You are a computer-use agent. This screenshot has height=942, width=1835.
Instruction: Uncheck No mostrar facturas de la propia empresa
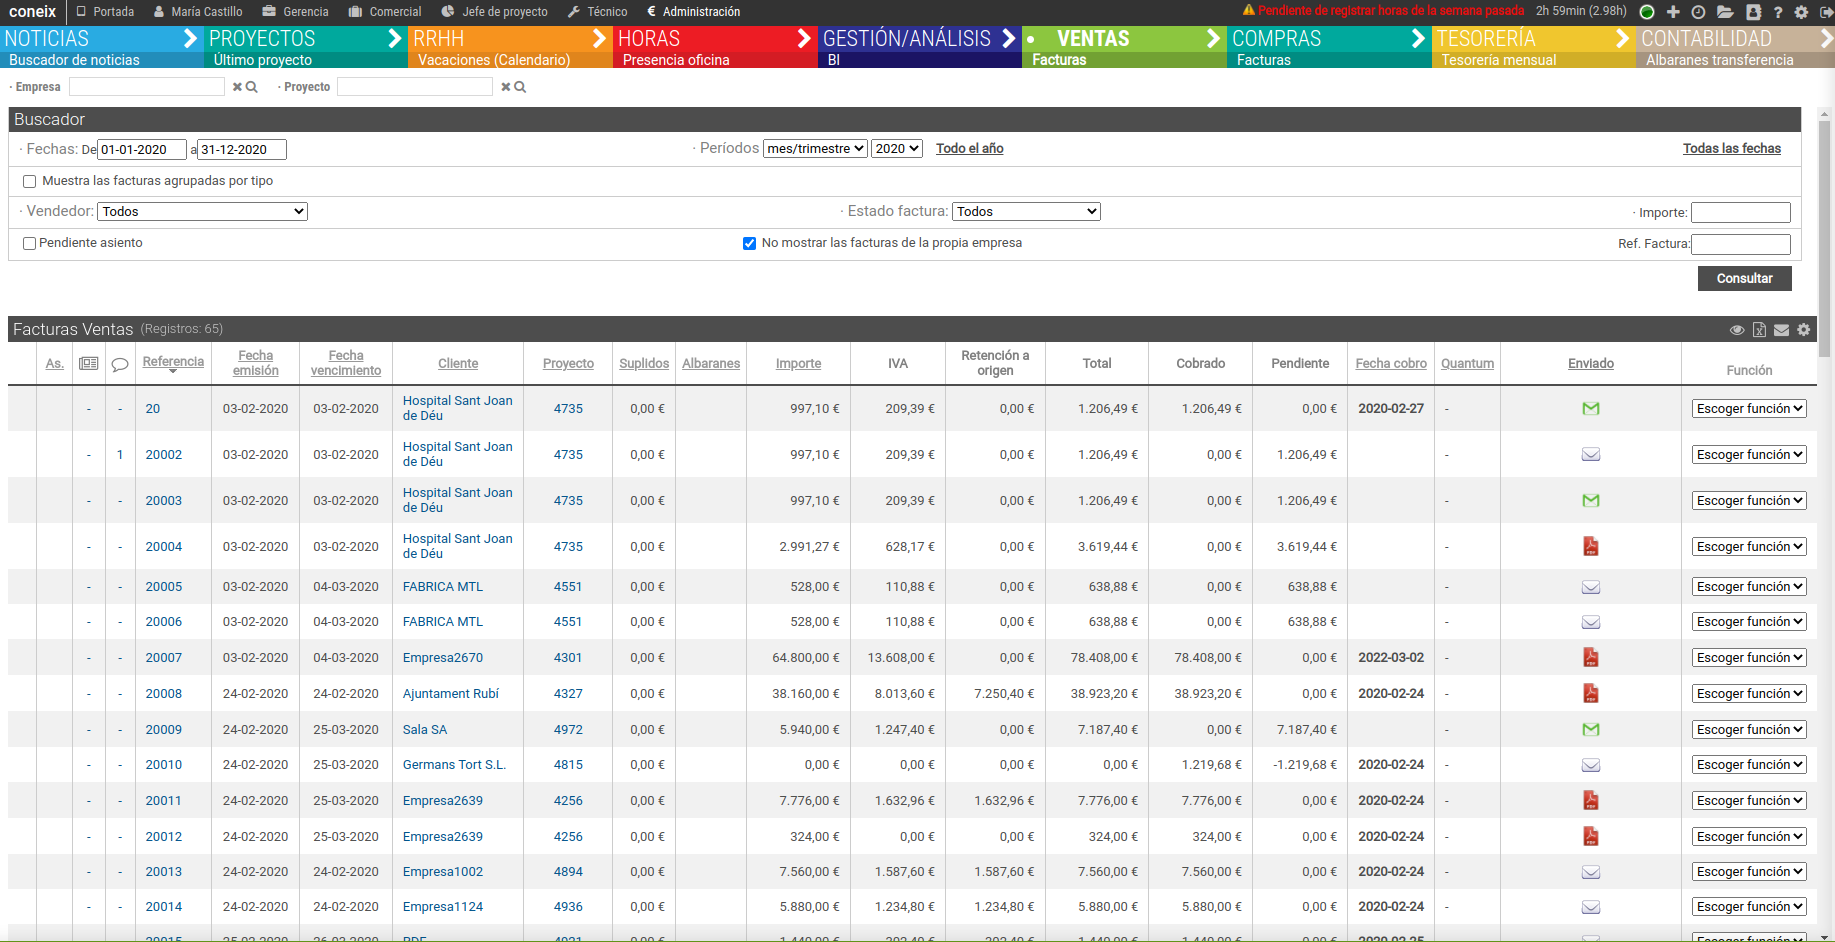click(x=749, y=243)
